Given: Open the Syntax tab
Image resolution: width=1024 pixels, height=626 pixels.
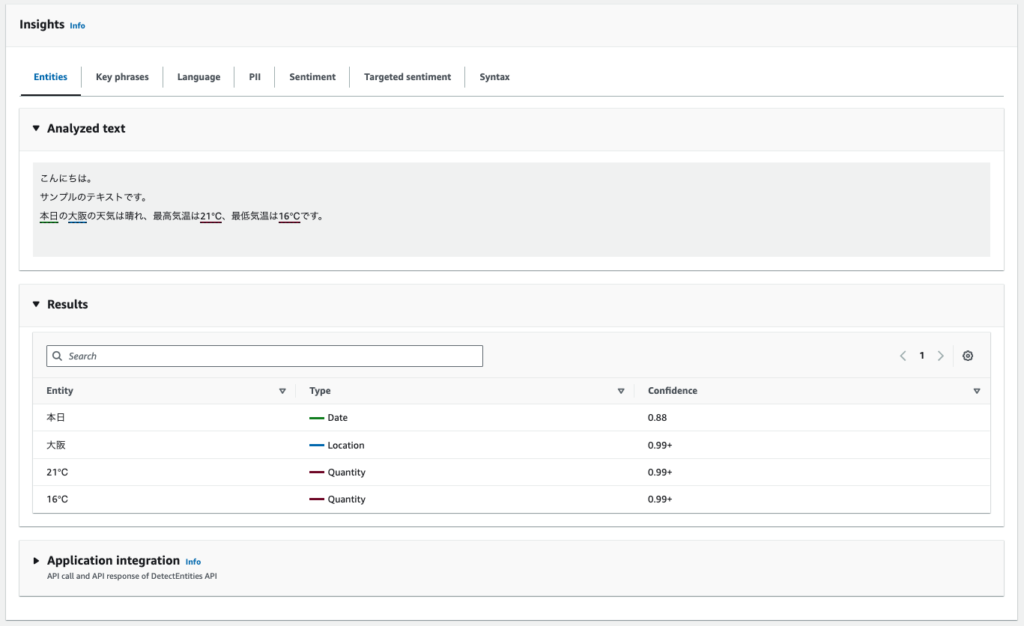Looking at the screenshot, I should click(x=494, y=77).
